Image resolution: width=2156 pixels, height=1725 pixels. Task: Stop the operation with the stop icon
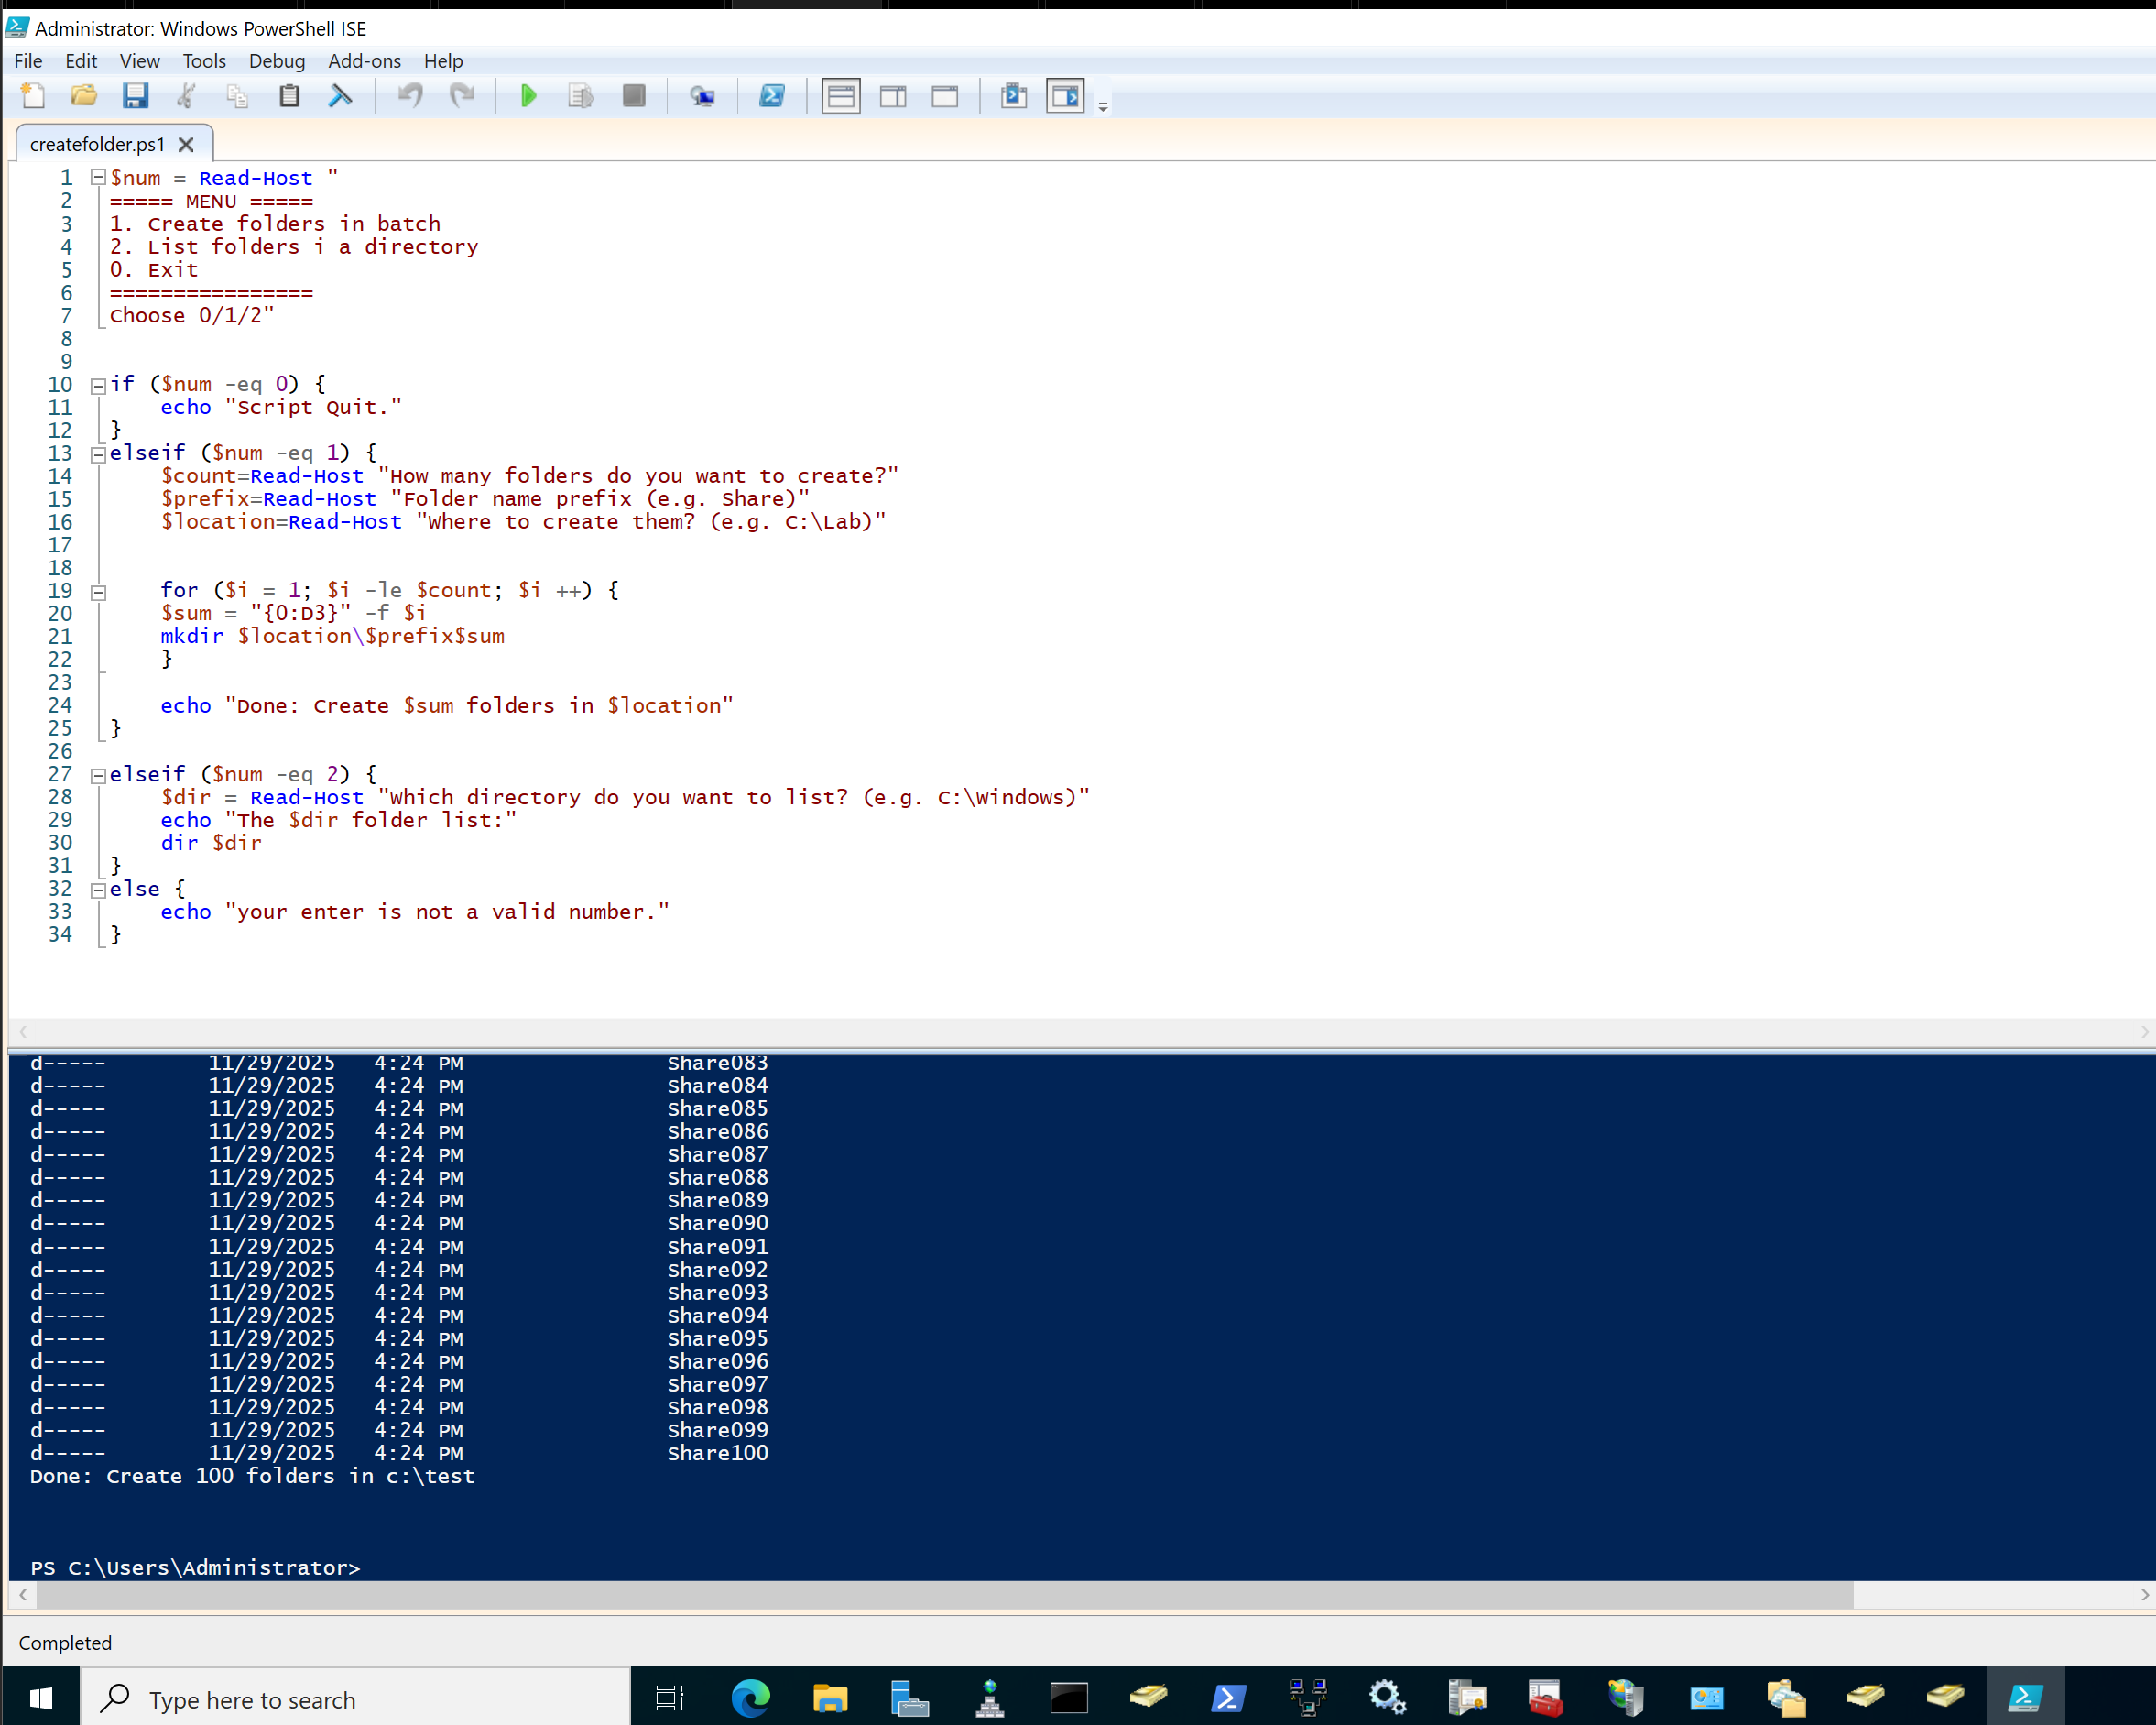coord(633,96)
